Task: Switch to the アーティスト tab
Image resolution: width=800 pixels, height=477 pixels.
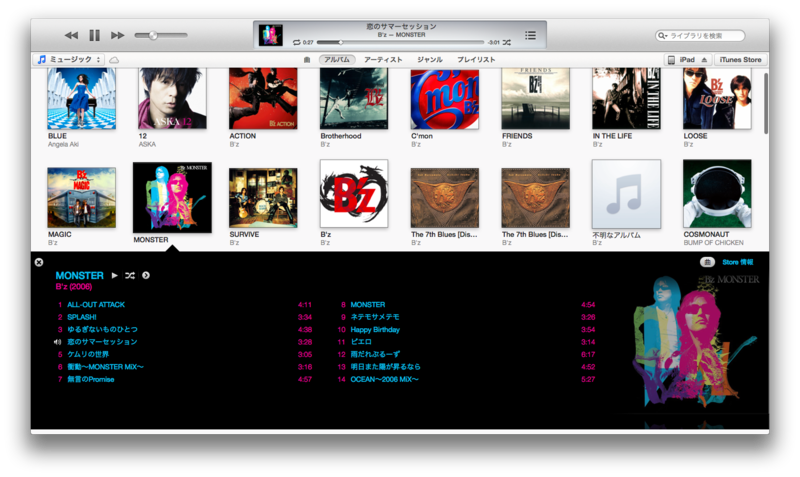Action: 383,60
